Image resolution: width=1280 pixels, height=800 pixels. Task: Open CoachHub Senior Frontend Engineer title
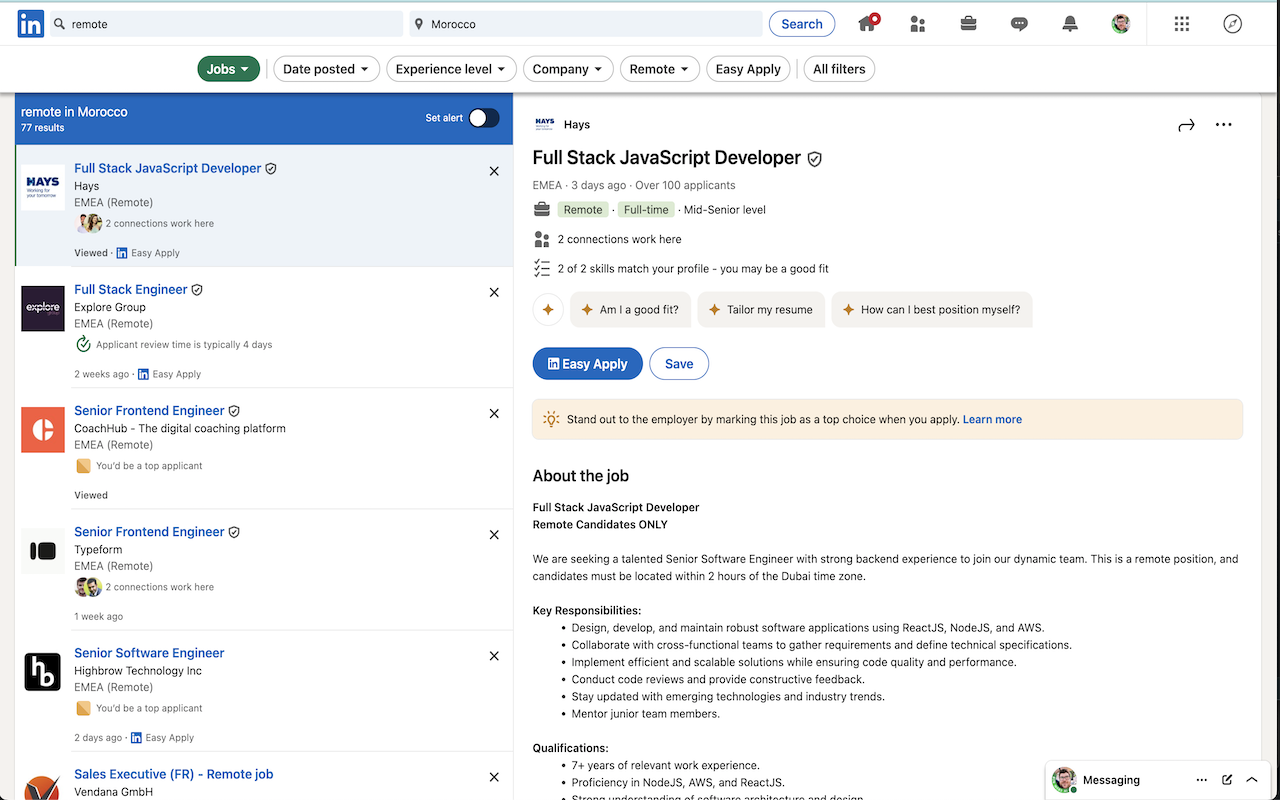pyautogui.click(x=149, y=410)
